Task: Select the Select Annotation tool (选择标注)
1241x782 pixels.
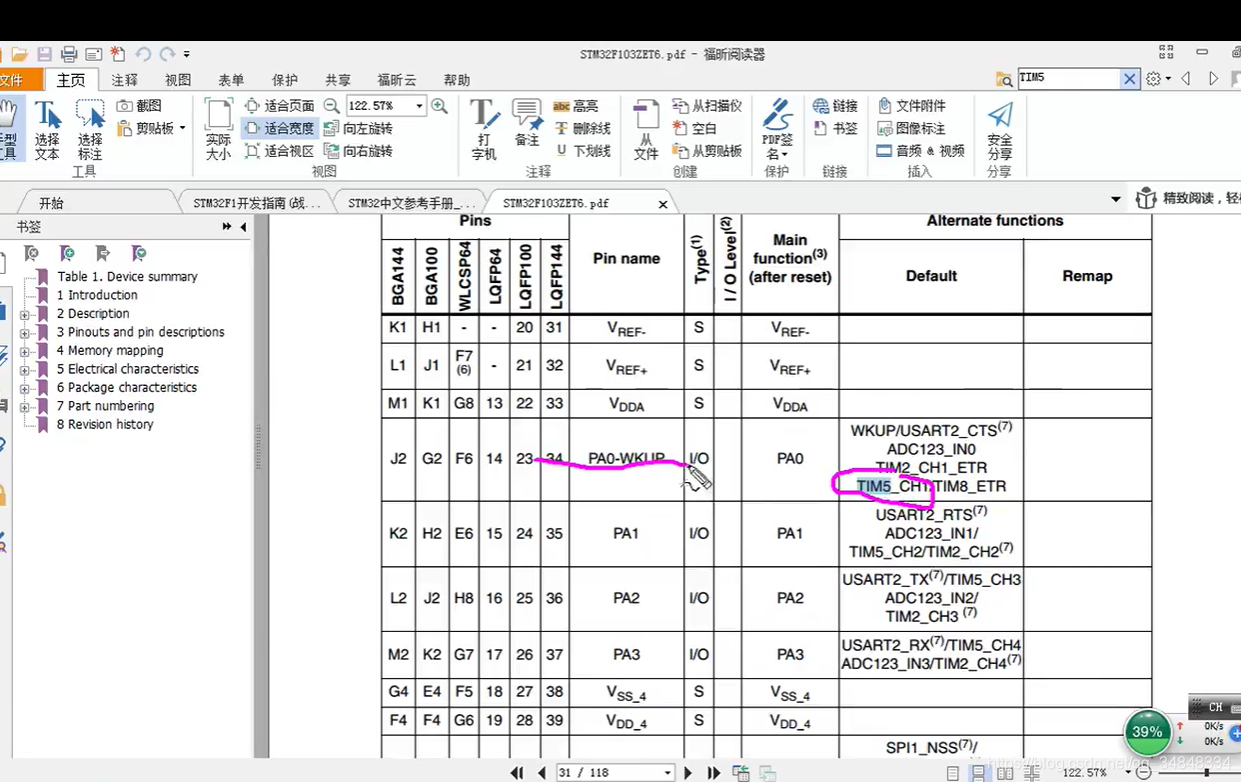Action: point(90,130)
